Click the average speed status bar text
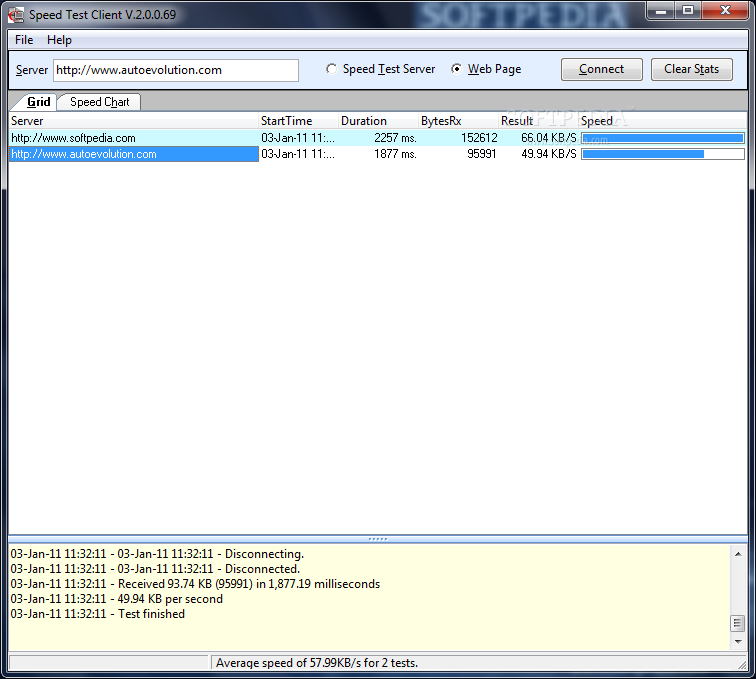The width and height of the screenshot is (756, 679). pyautogui.click(x=317, y=663)
